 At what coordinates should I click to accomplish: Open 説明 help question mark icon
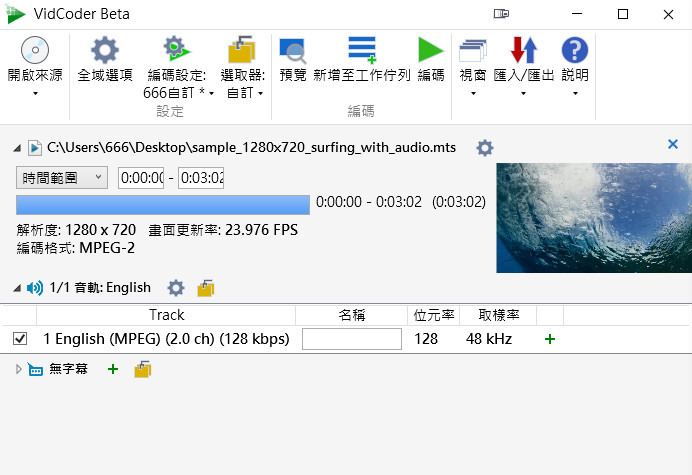click(x=575, y=50)
